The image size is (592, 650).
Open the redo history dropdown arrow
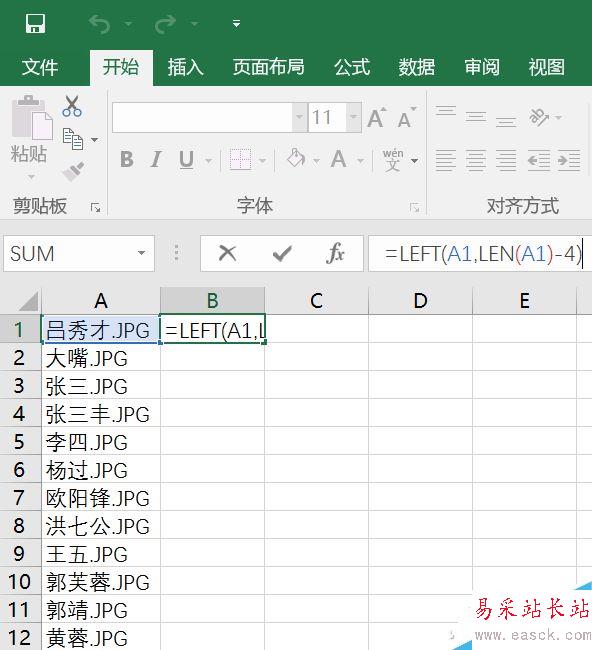point(194,24)
